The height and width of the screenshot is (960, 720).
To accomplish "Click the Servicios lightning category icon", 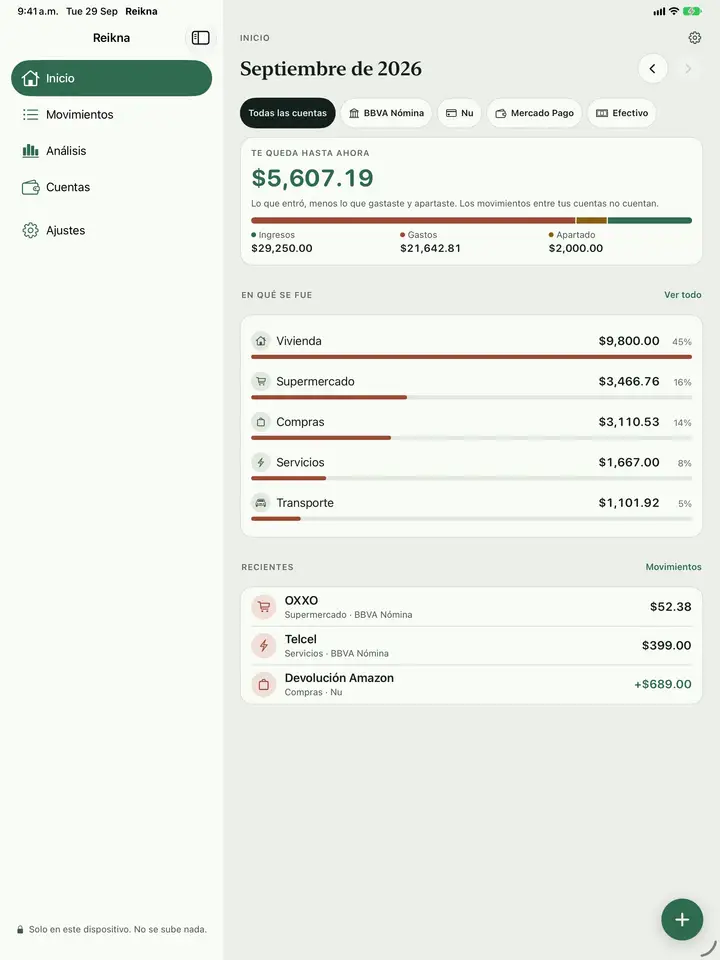I will pyautogui.click(x=261, y=462).
